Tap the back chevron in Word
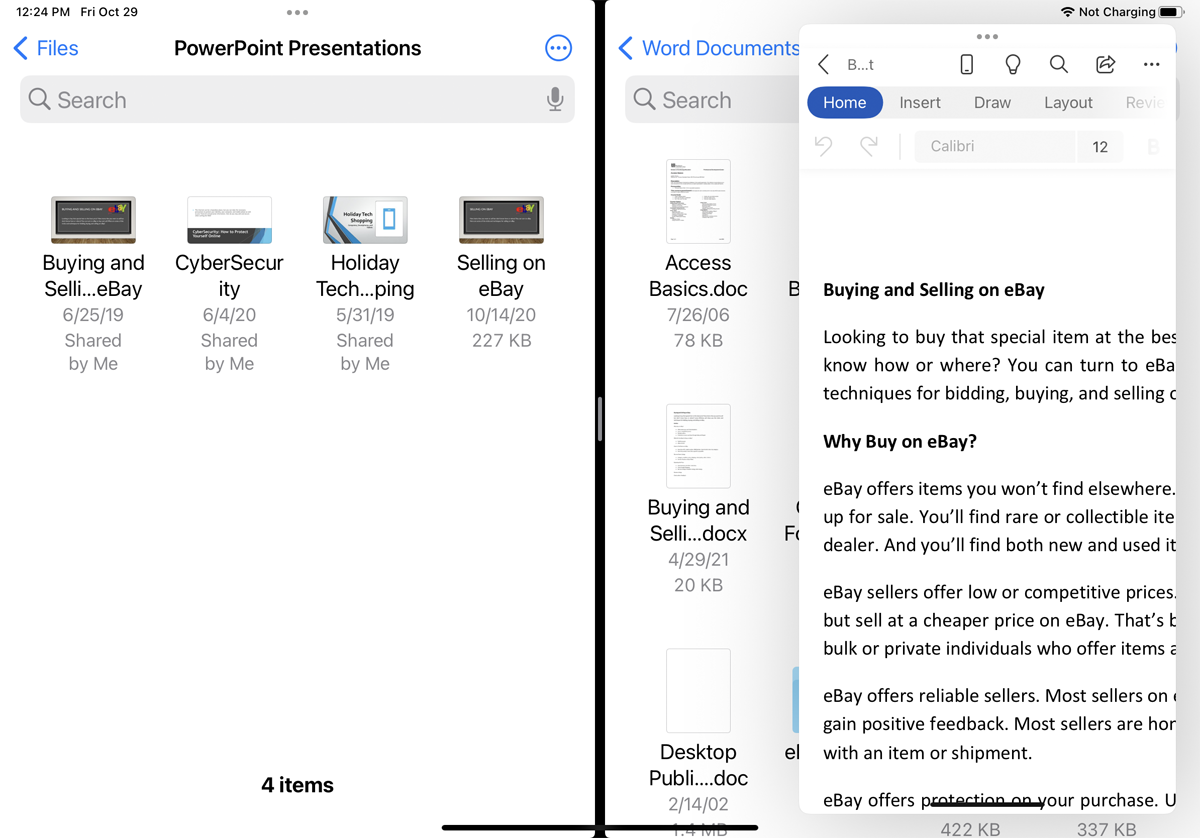Viewport: 1200px width, 838px height. click(x=823, y=64)
